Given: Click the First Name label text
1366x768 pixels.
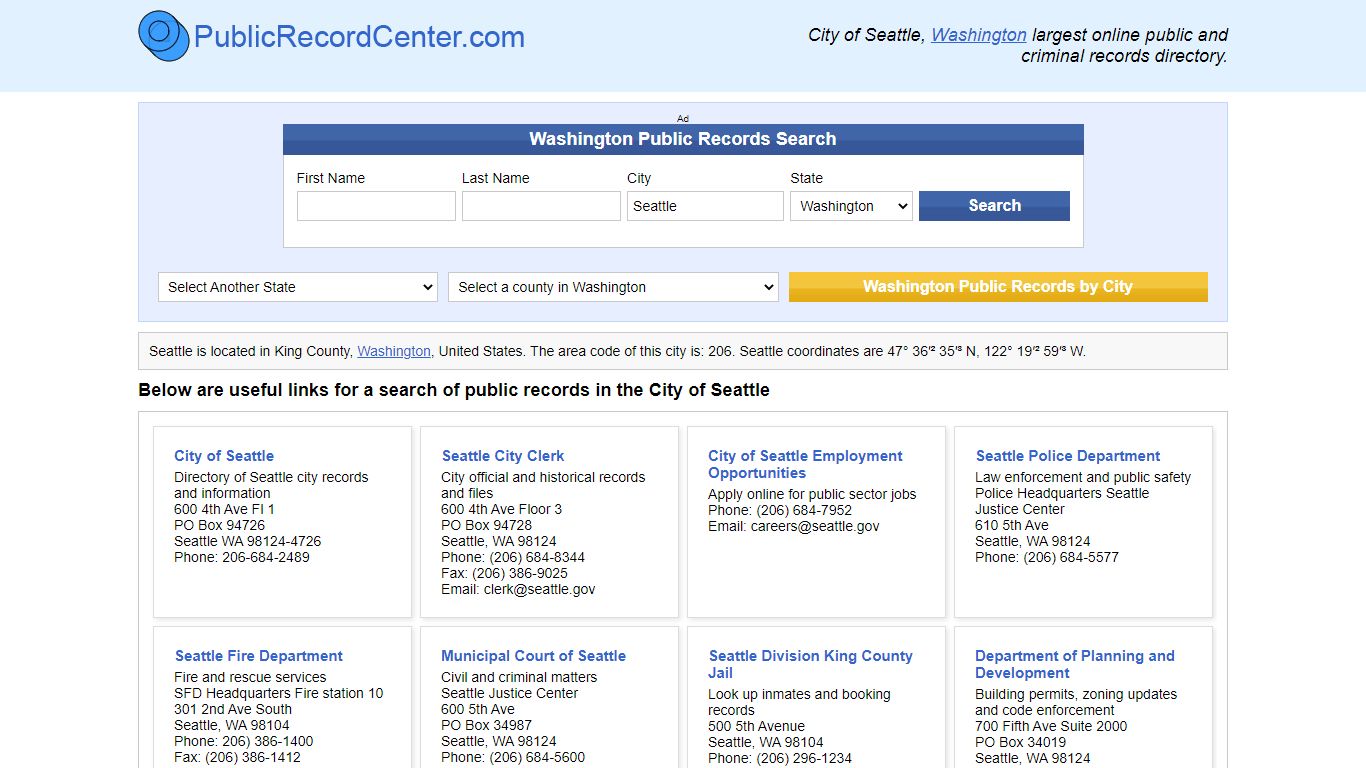Looking at the screenshot, I should click(x=331, y=178).
